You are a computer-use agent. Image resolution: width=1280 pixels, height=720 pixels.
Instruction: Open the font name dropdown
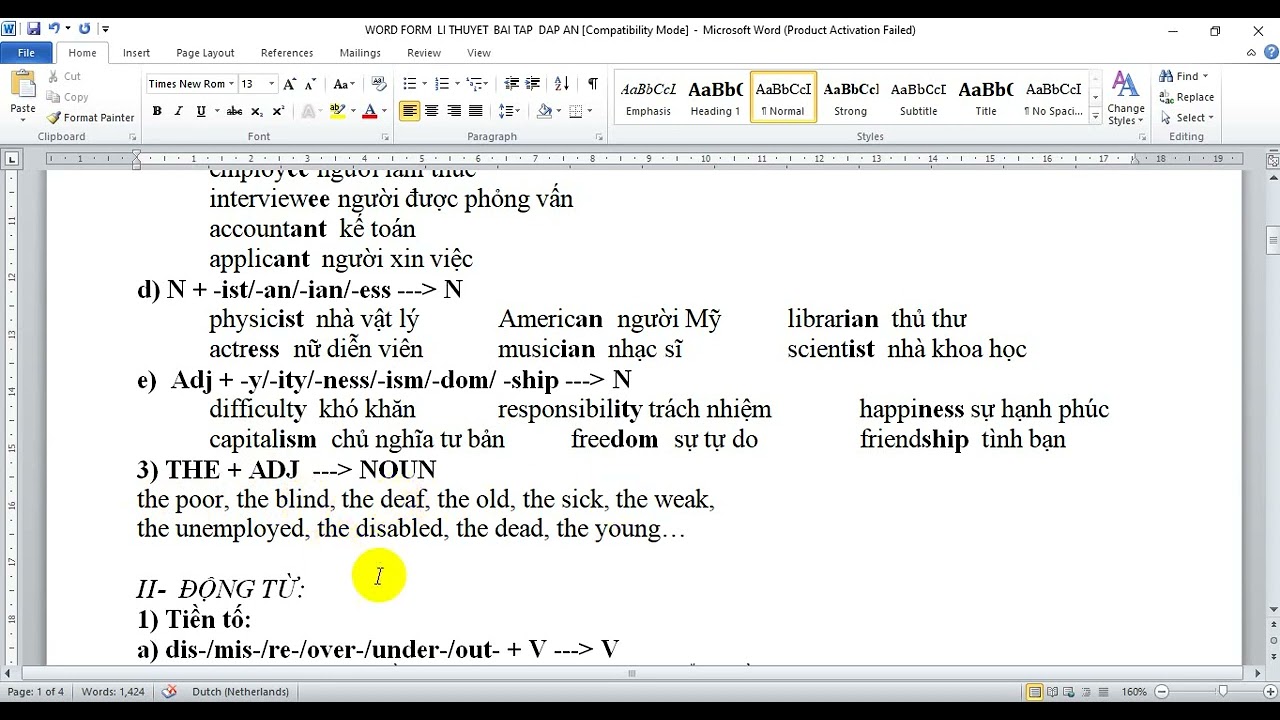[x=232, y=84]
